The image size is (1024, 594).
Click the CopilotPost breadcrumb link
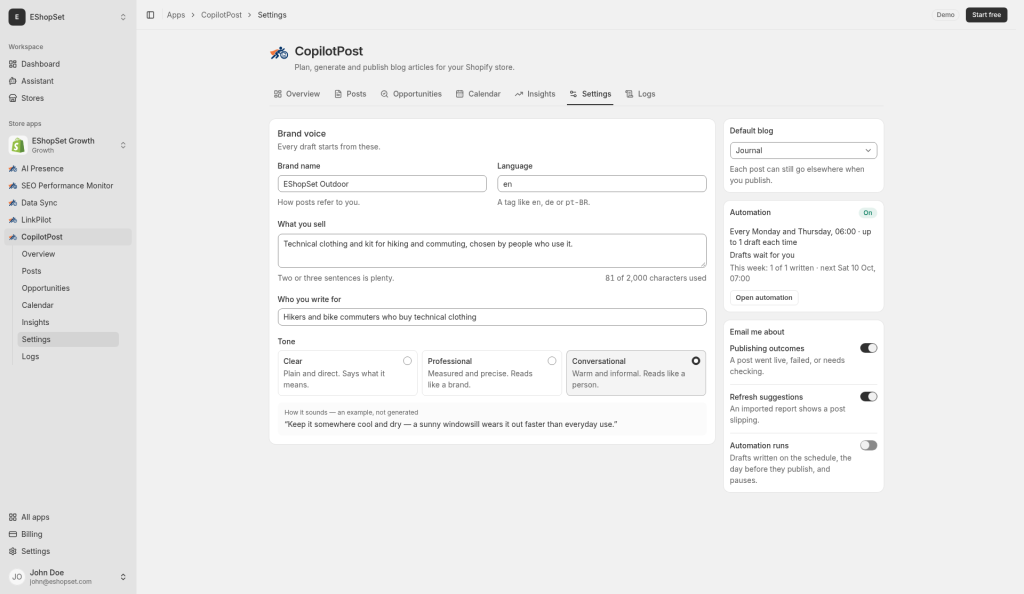point(221,15)
